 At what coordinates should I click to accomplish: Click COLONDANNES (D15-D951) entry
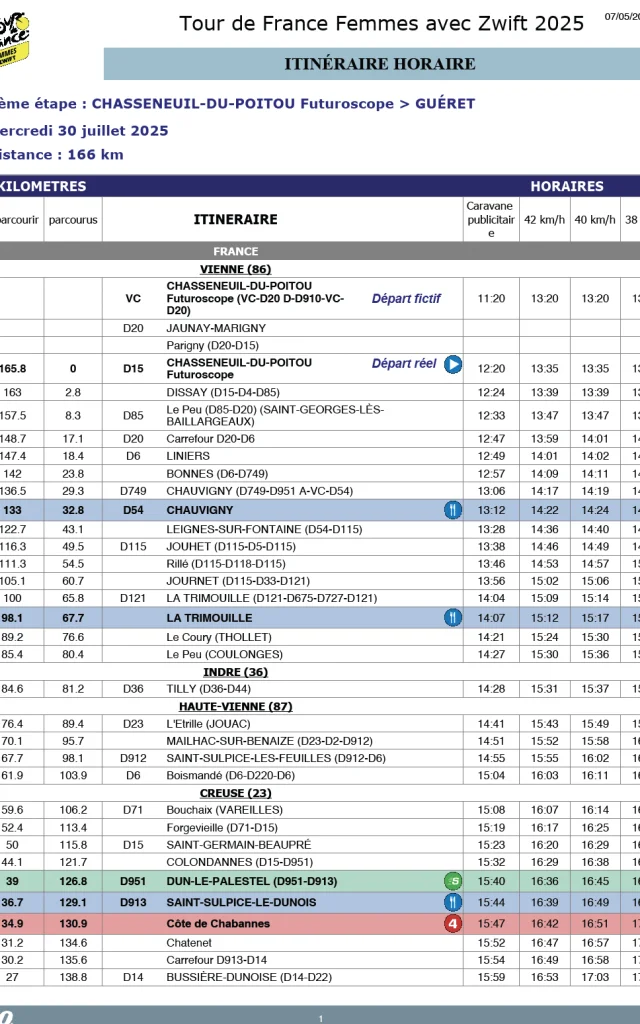(240, 863)
